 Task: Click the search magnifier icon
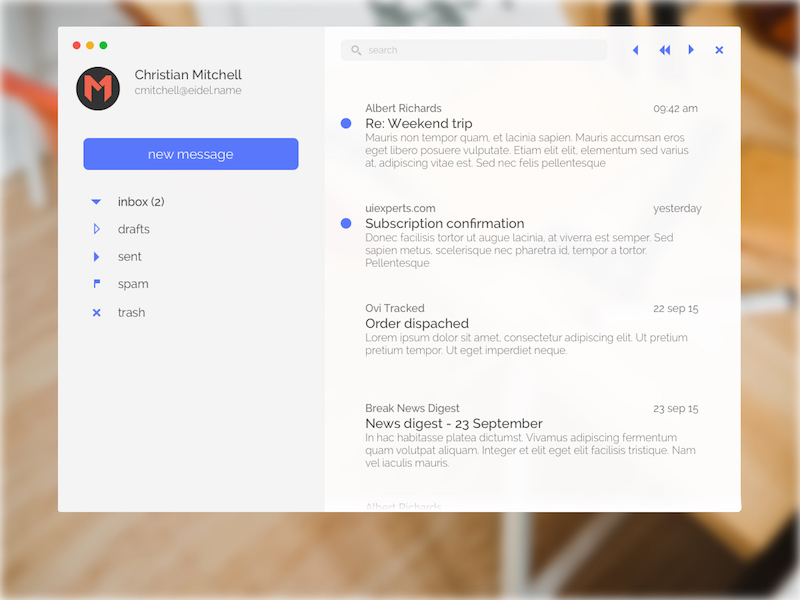[355, 49]
